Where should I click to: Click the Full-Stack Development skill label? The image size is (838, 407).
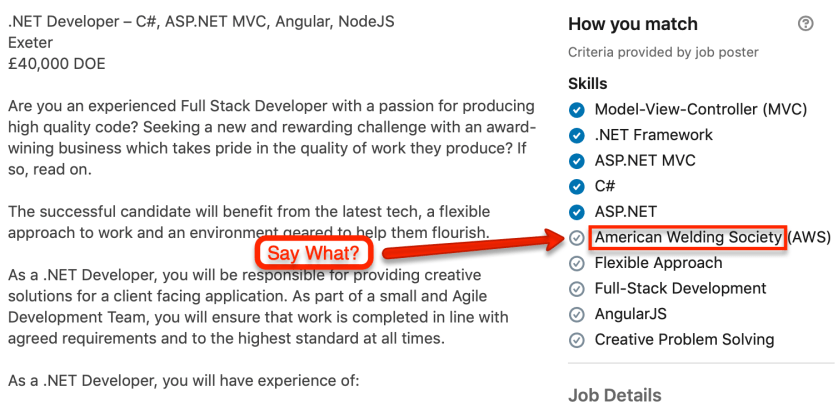(x=680, y=289)
